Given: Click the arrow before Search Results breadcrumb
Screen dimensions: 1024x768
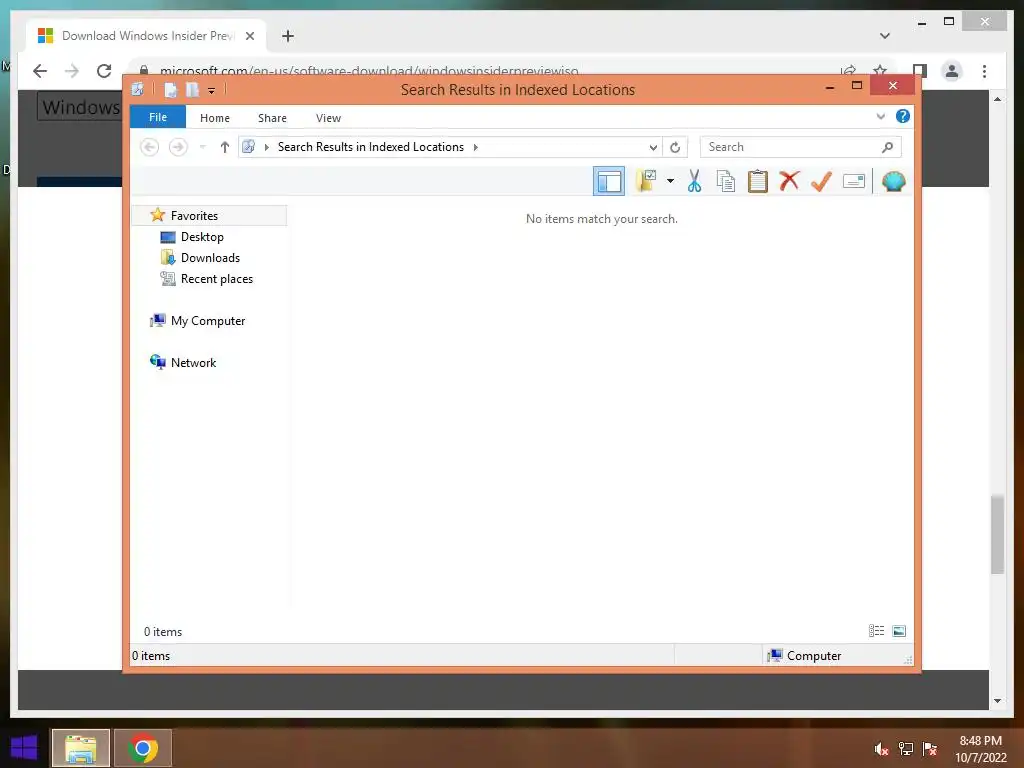Looking at the screenshot, I should 266,147.
